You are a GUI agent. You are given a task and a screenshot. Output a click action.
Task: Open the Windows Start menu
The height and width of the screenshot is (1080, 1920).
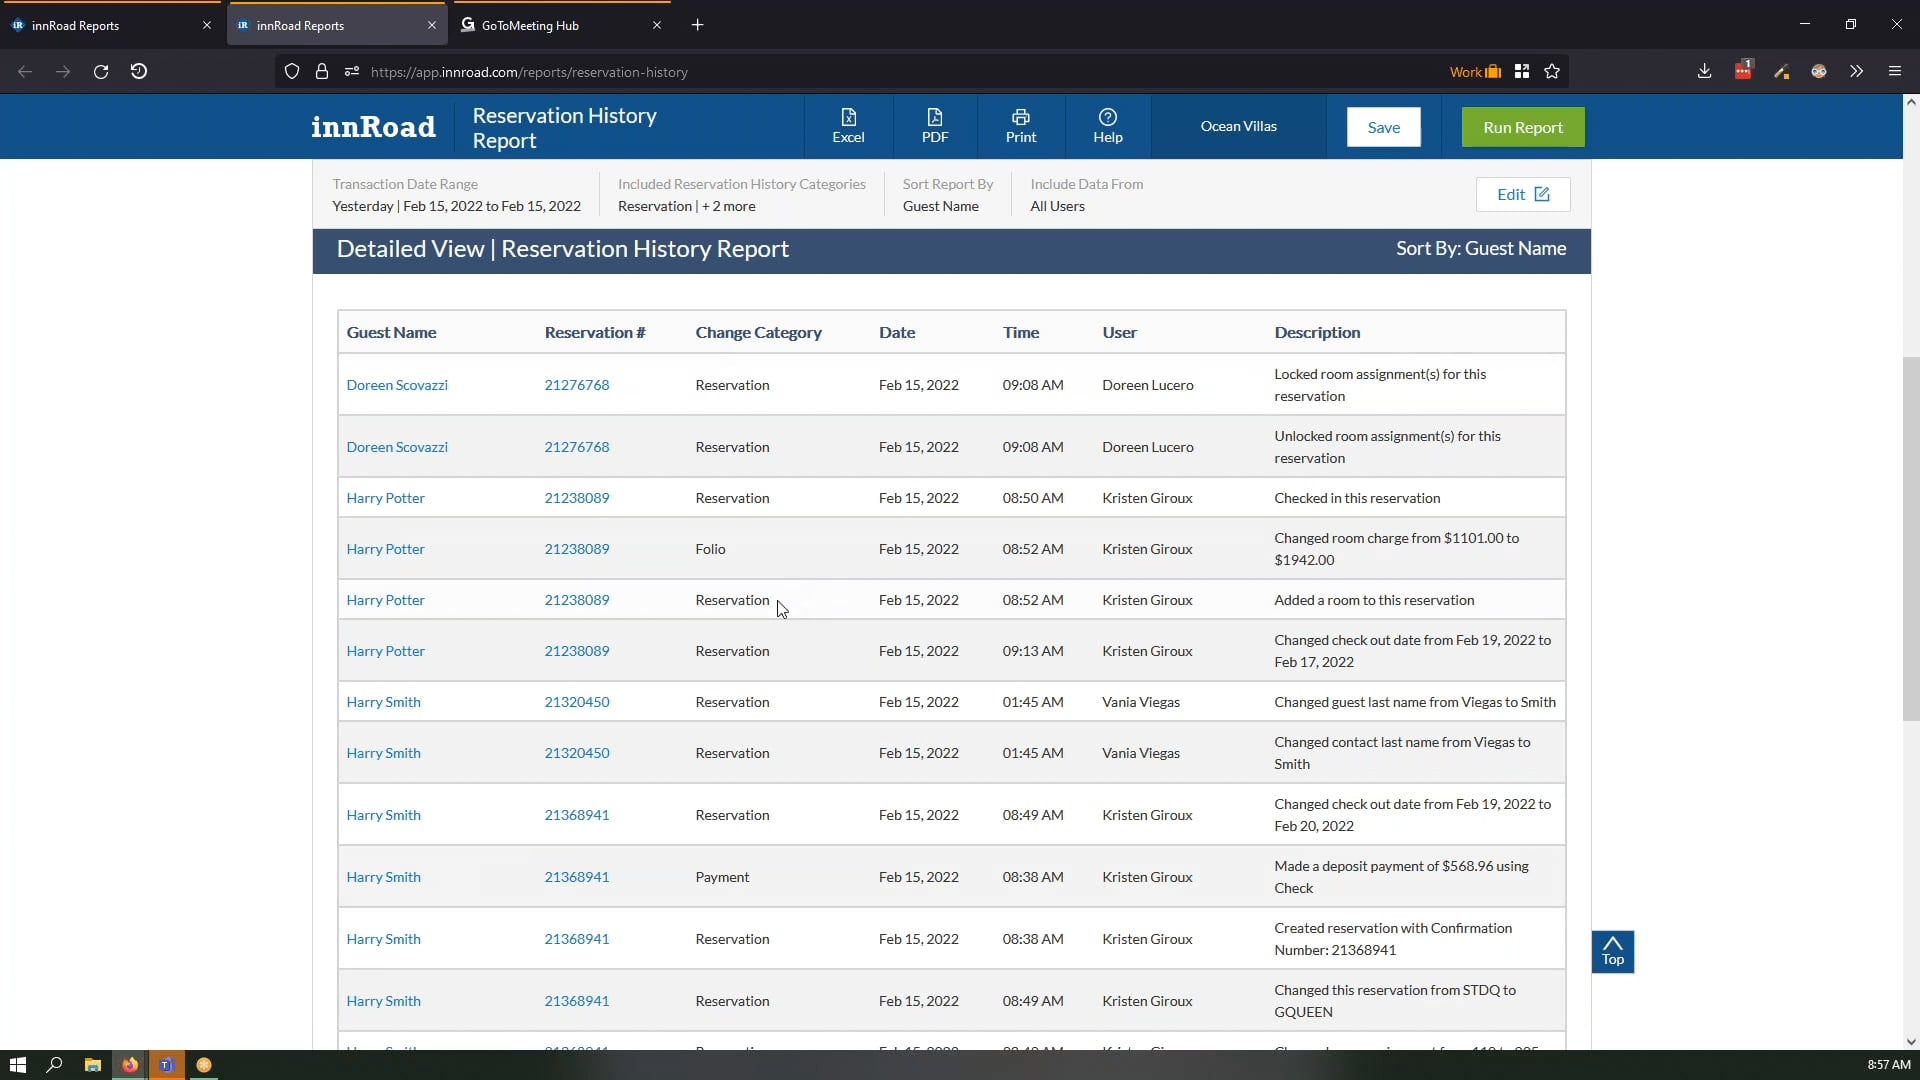[18, 1064]
